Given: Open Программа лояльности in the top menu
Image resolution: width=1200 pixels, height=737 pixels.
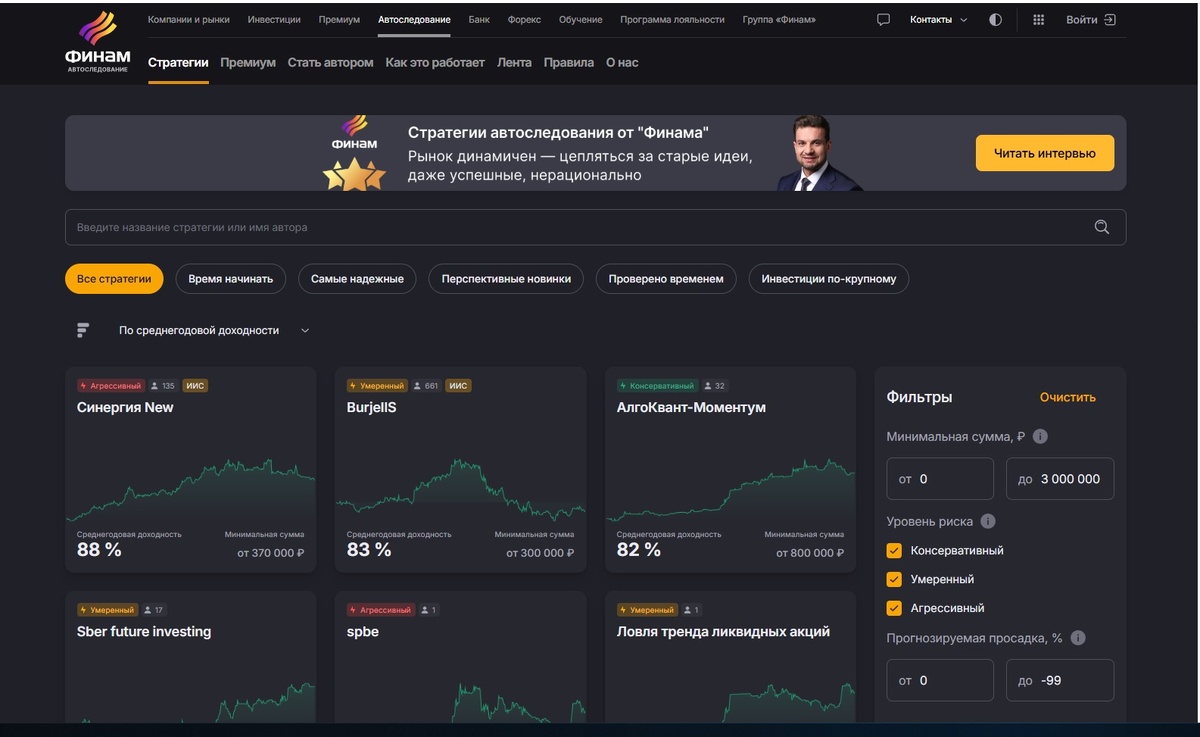Looking at the screenshot, I should click(673, 20).
